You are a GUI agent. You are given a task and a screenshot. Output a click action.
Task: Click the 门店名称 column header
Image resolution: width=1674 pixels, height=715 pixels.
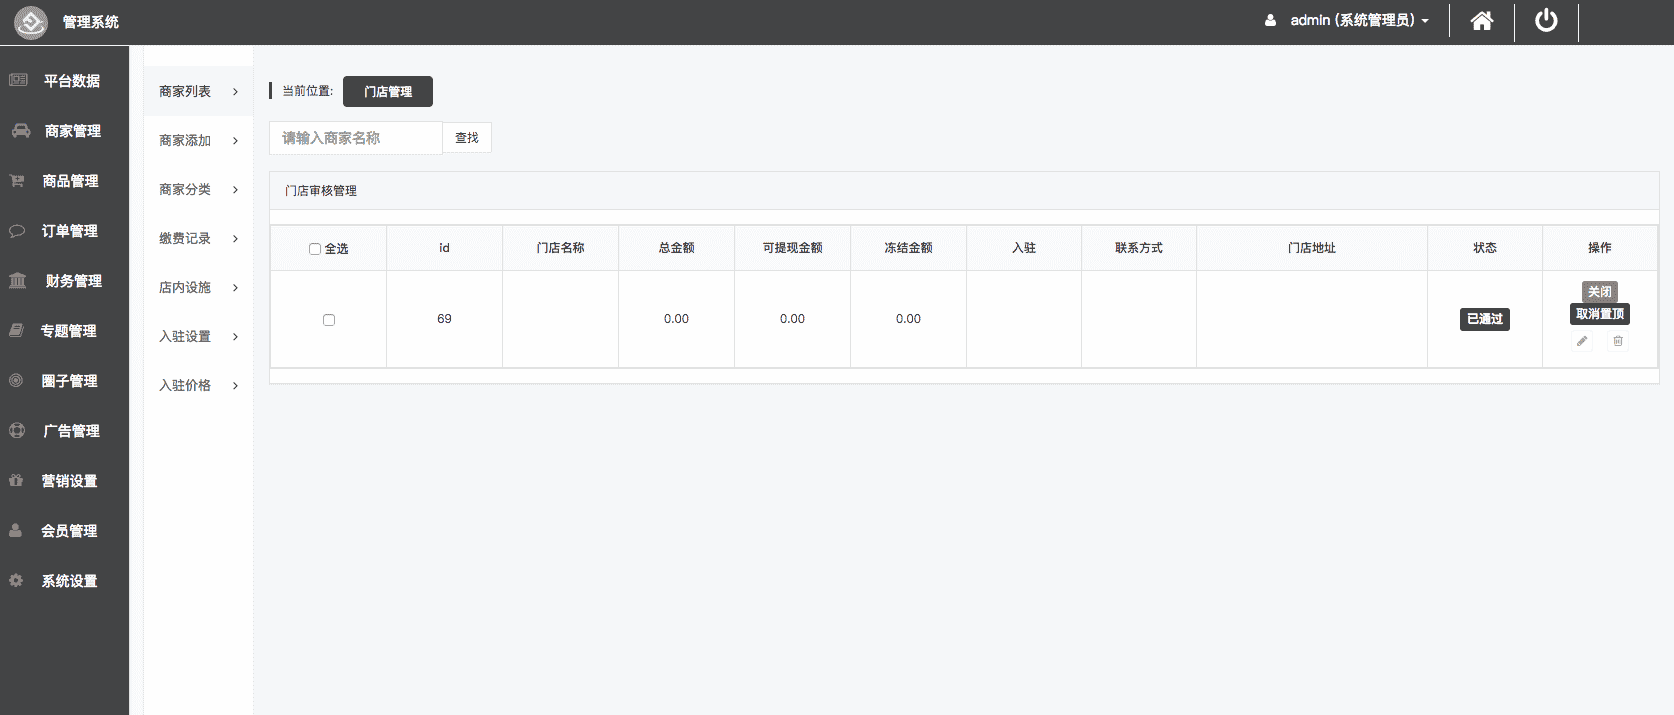pyautogui.click(x=560, y=248)
